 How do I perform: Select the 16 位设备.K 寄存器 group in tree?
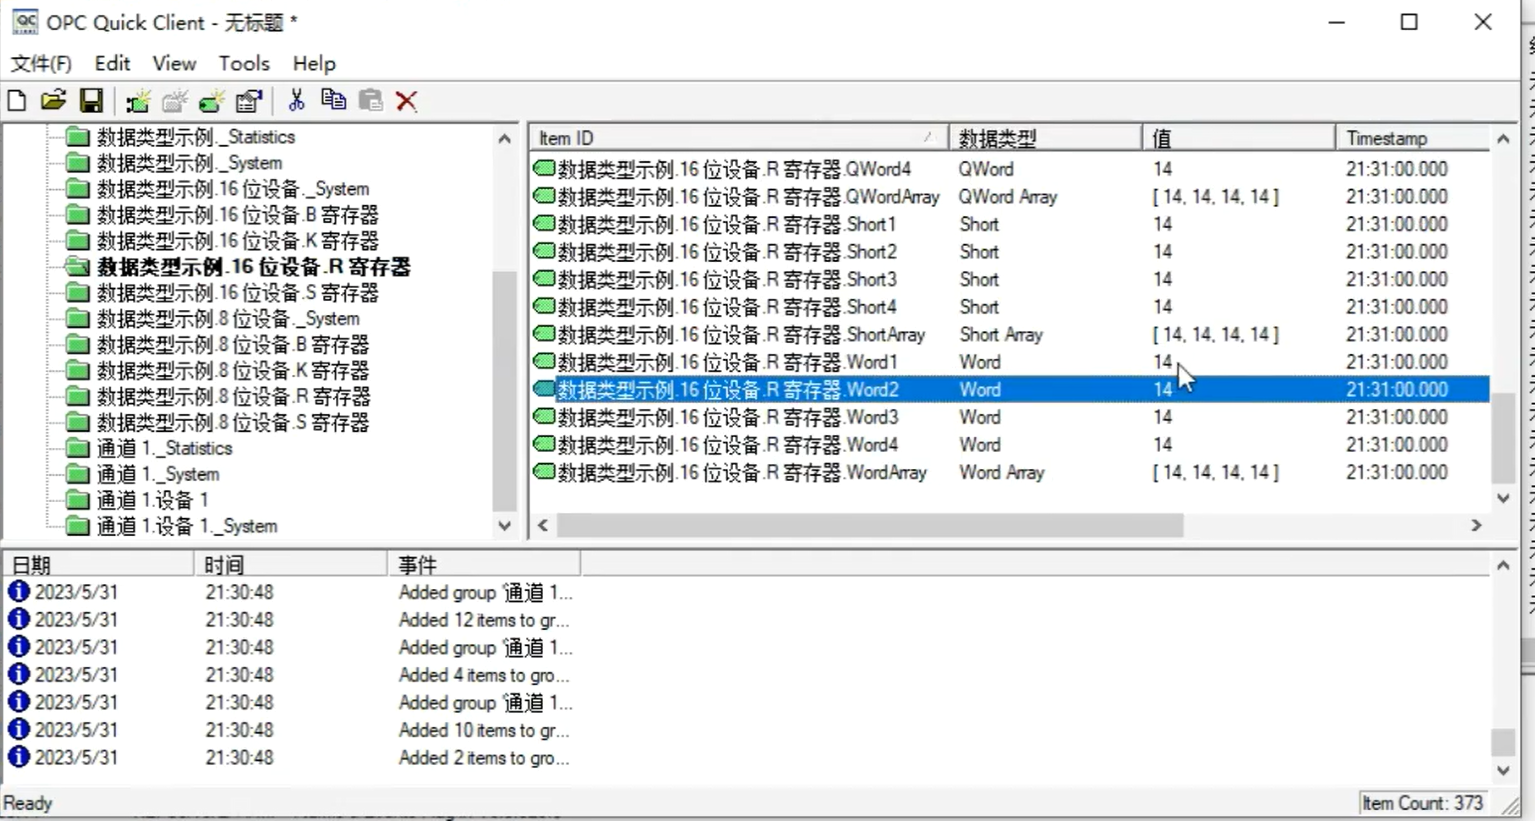pyautogui.click(x=237, y=241)
